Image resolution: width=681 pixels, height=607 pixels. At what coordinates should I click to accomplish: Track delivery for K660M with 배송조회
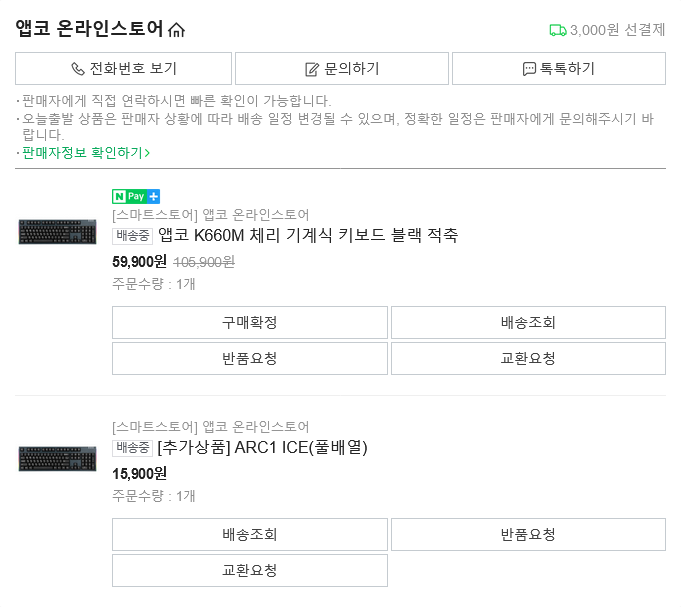(x=528, y=323)
